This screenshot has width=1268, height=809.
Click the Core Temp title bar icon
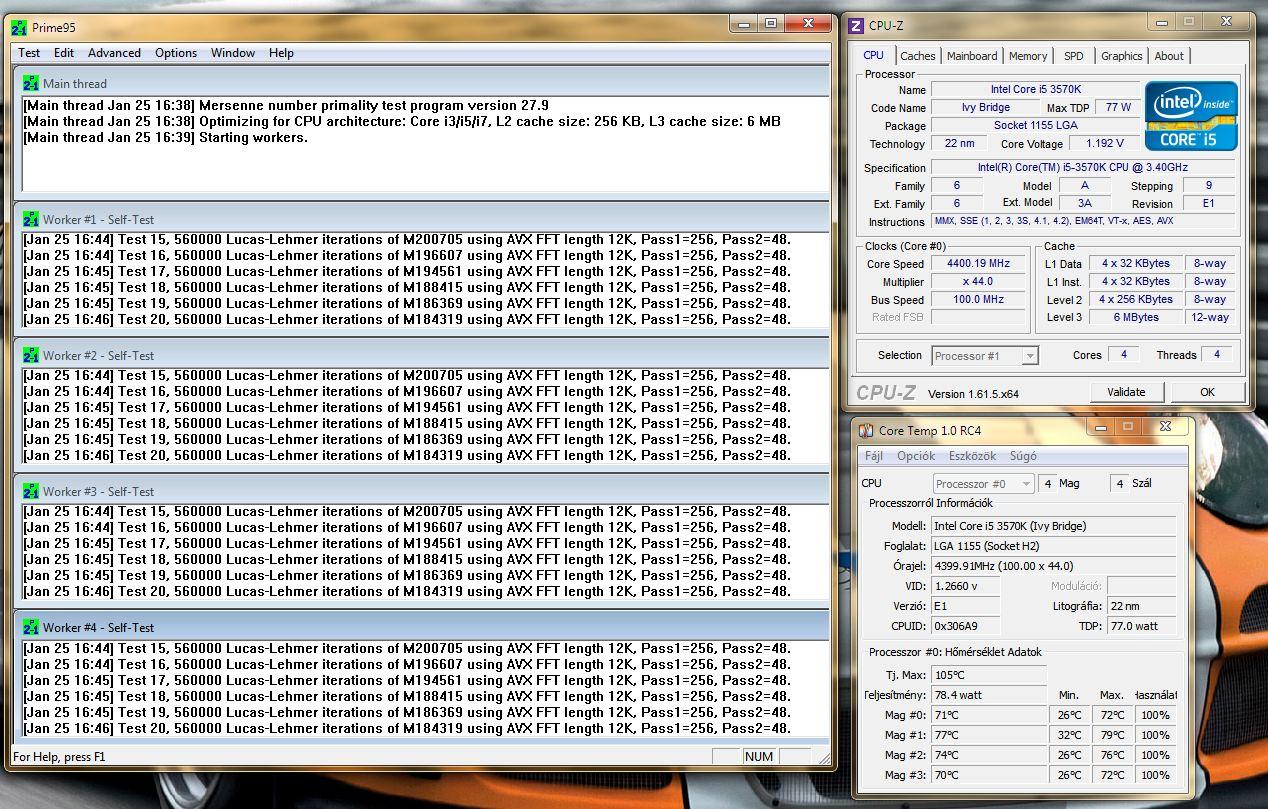coord(866,430)
